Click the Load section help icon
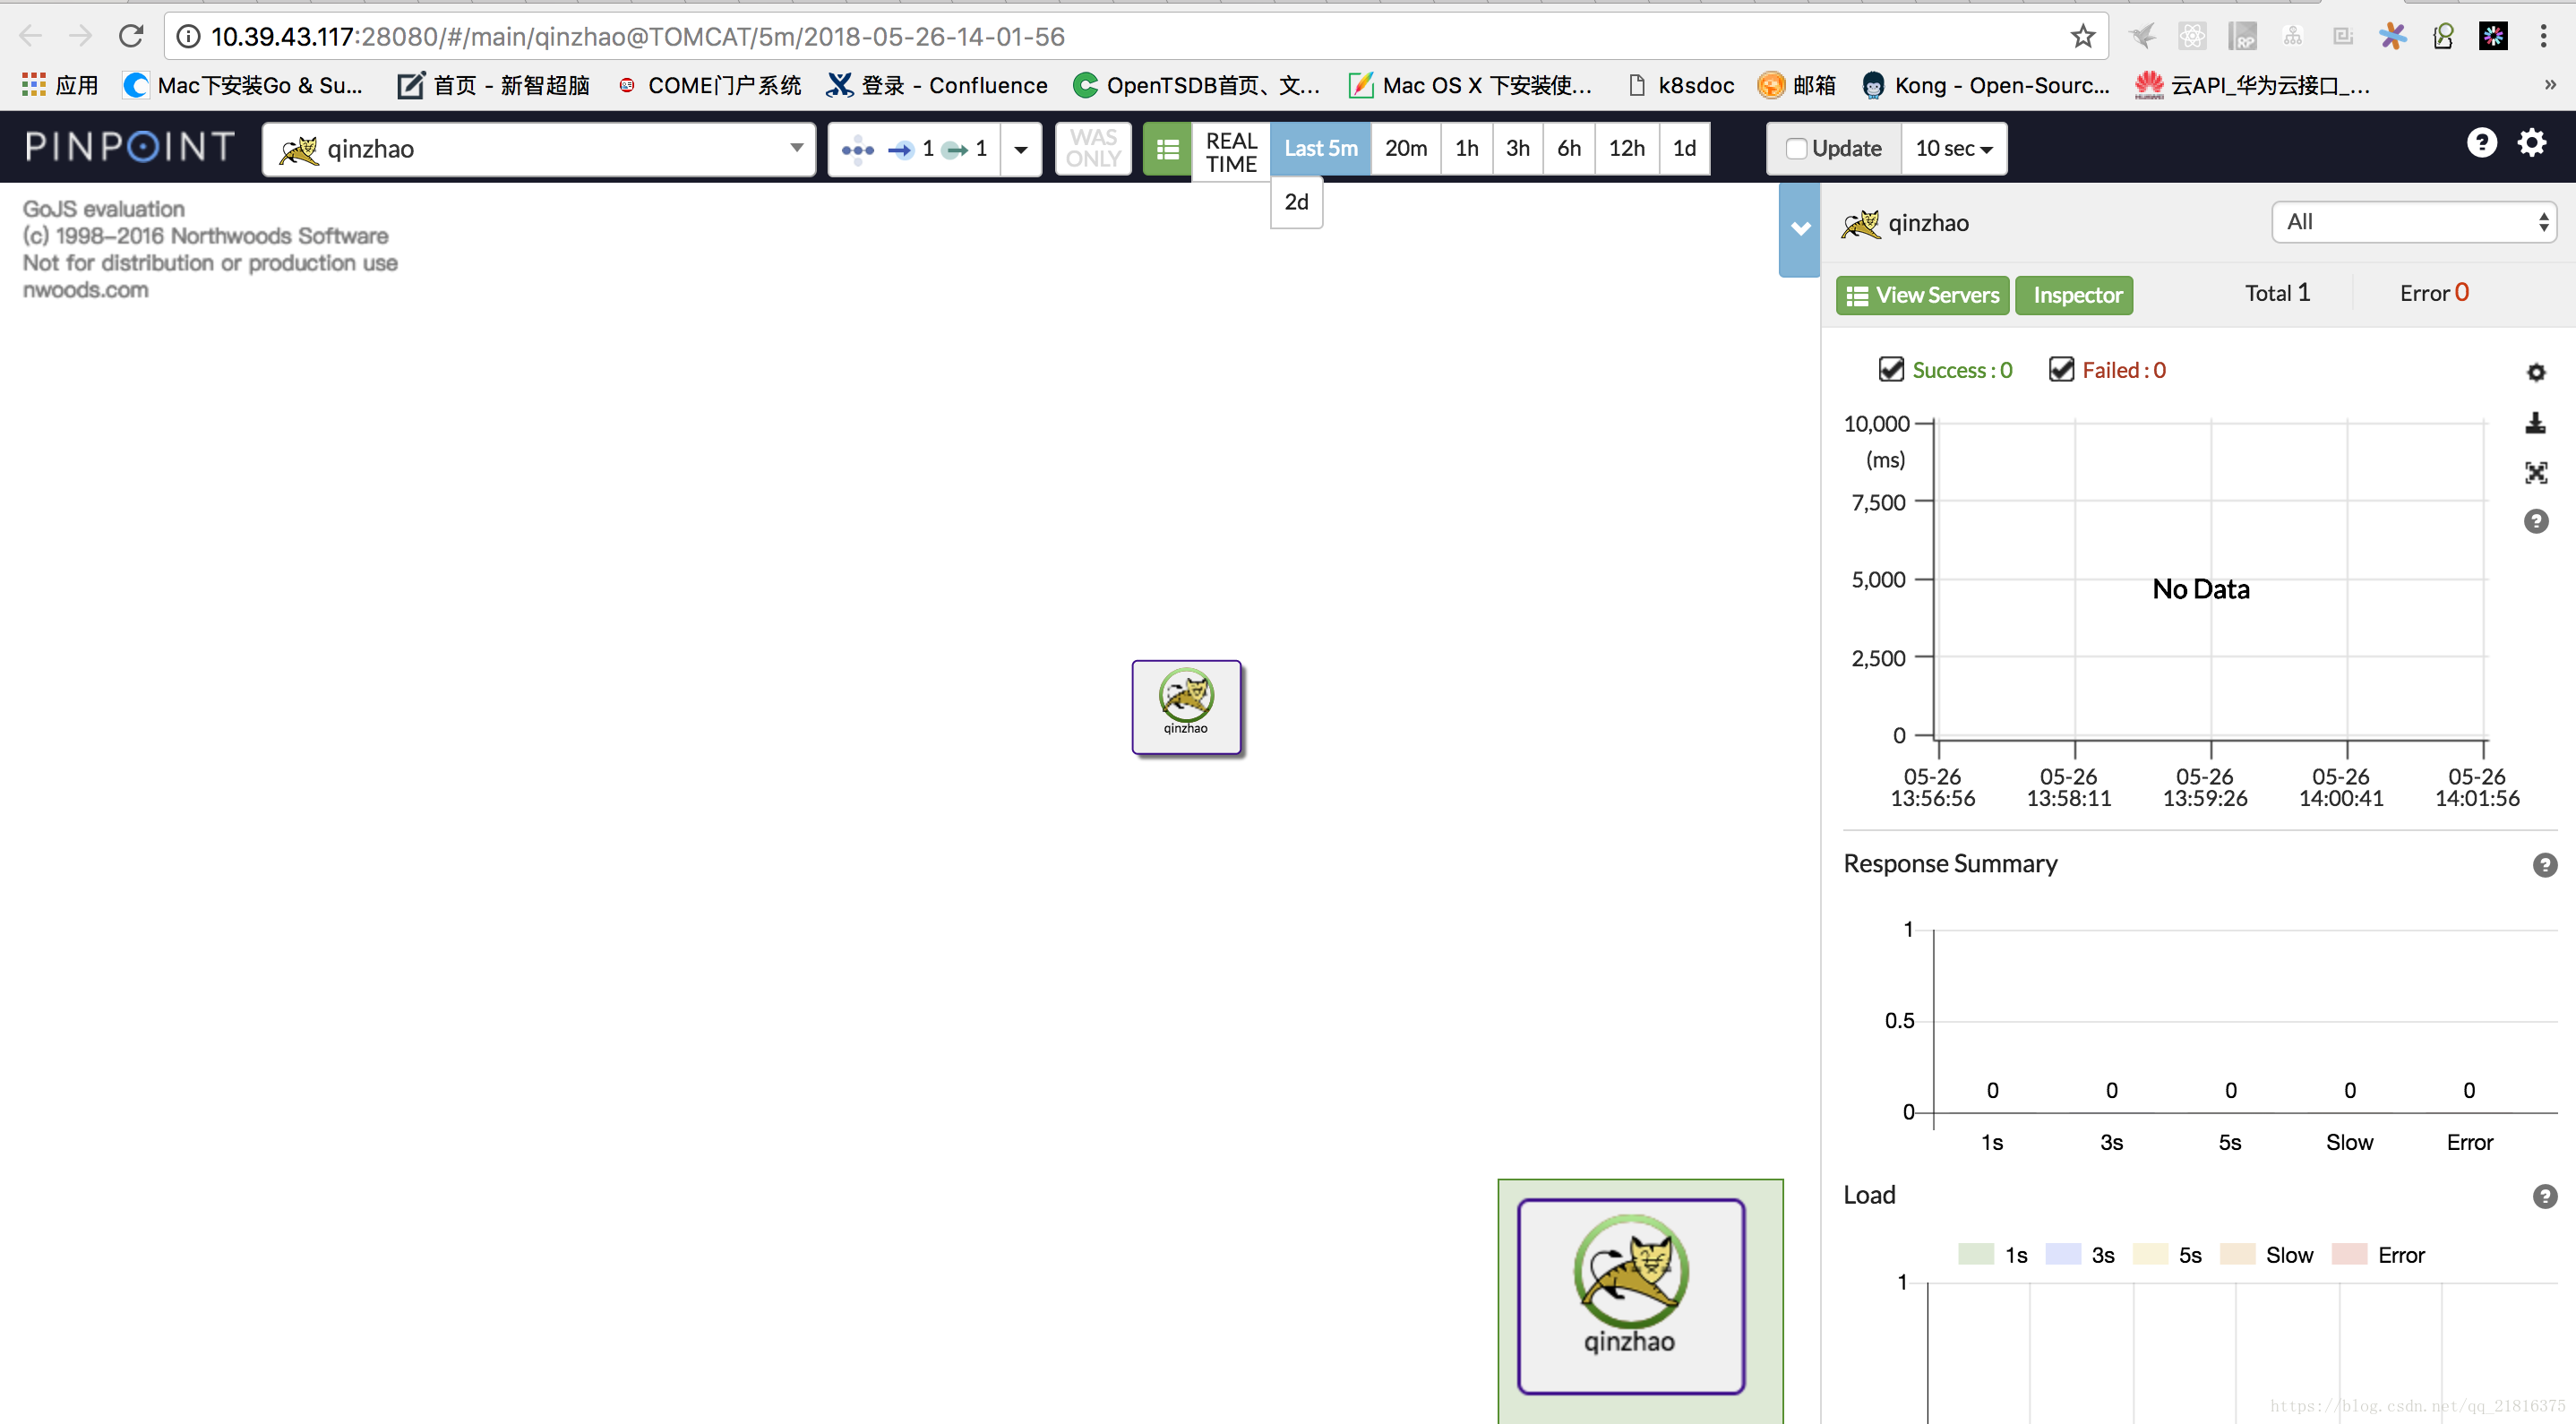 (x=2539, y=1194)
